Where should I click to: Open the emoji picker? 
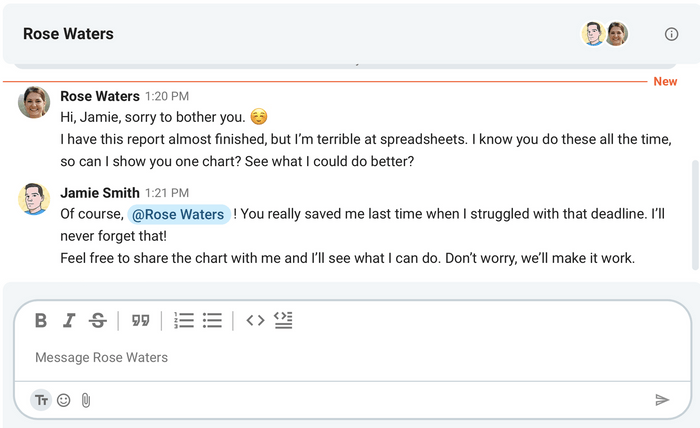click(x=64, y=400)
